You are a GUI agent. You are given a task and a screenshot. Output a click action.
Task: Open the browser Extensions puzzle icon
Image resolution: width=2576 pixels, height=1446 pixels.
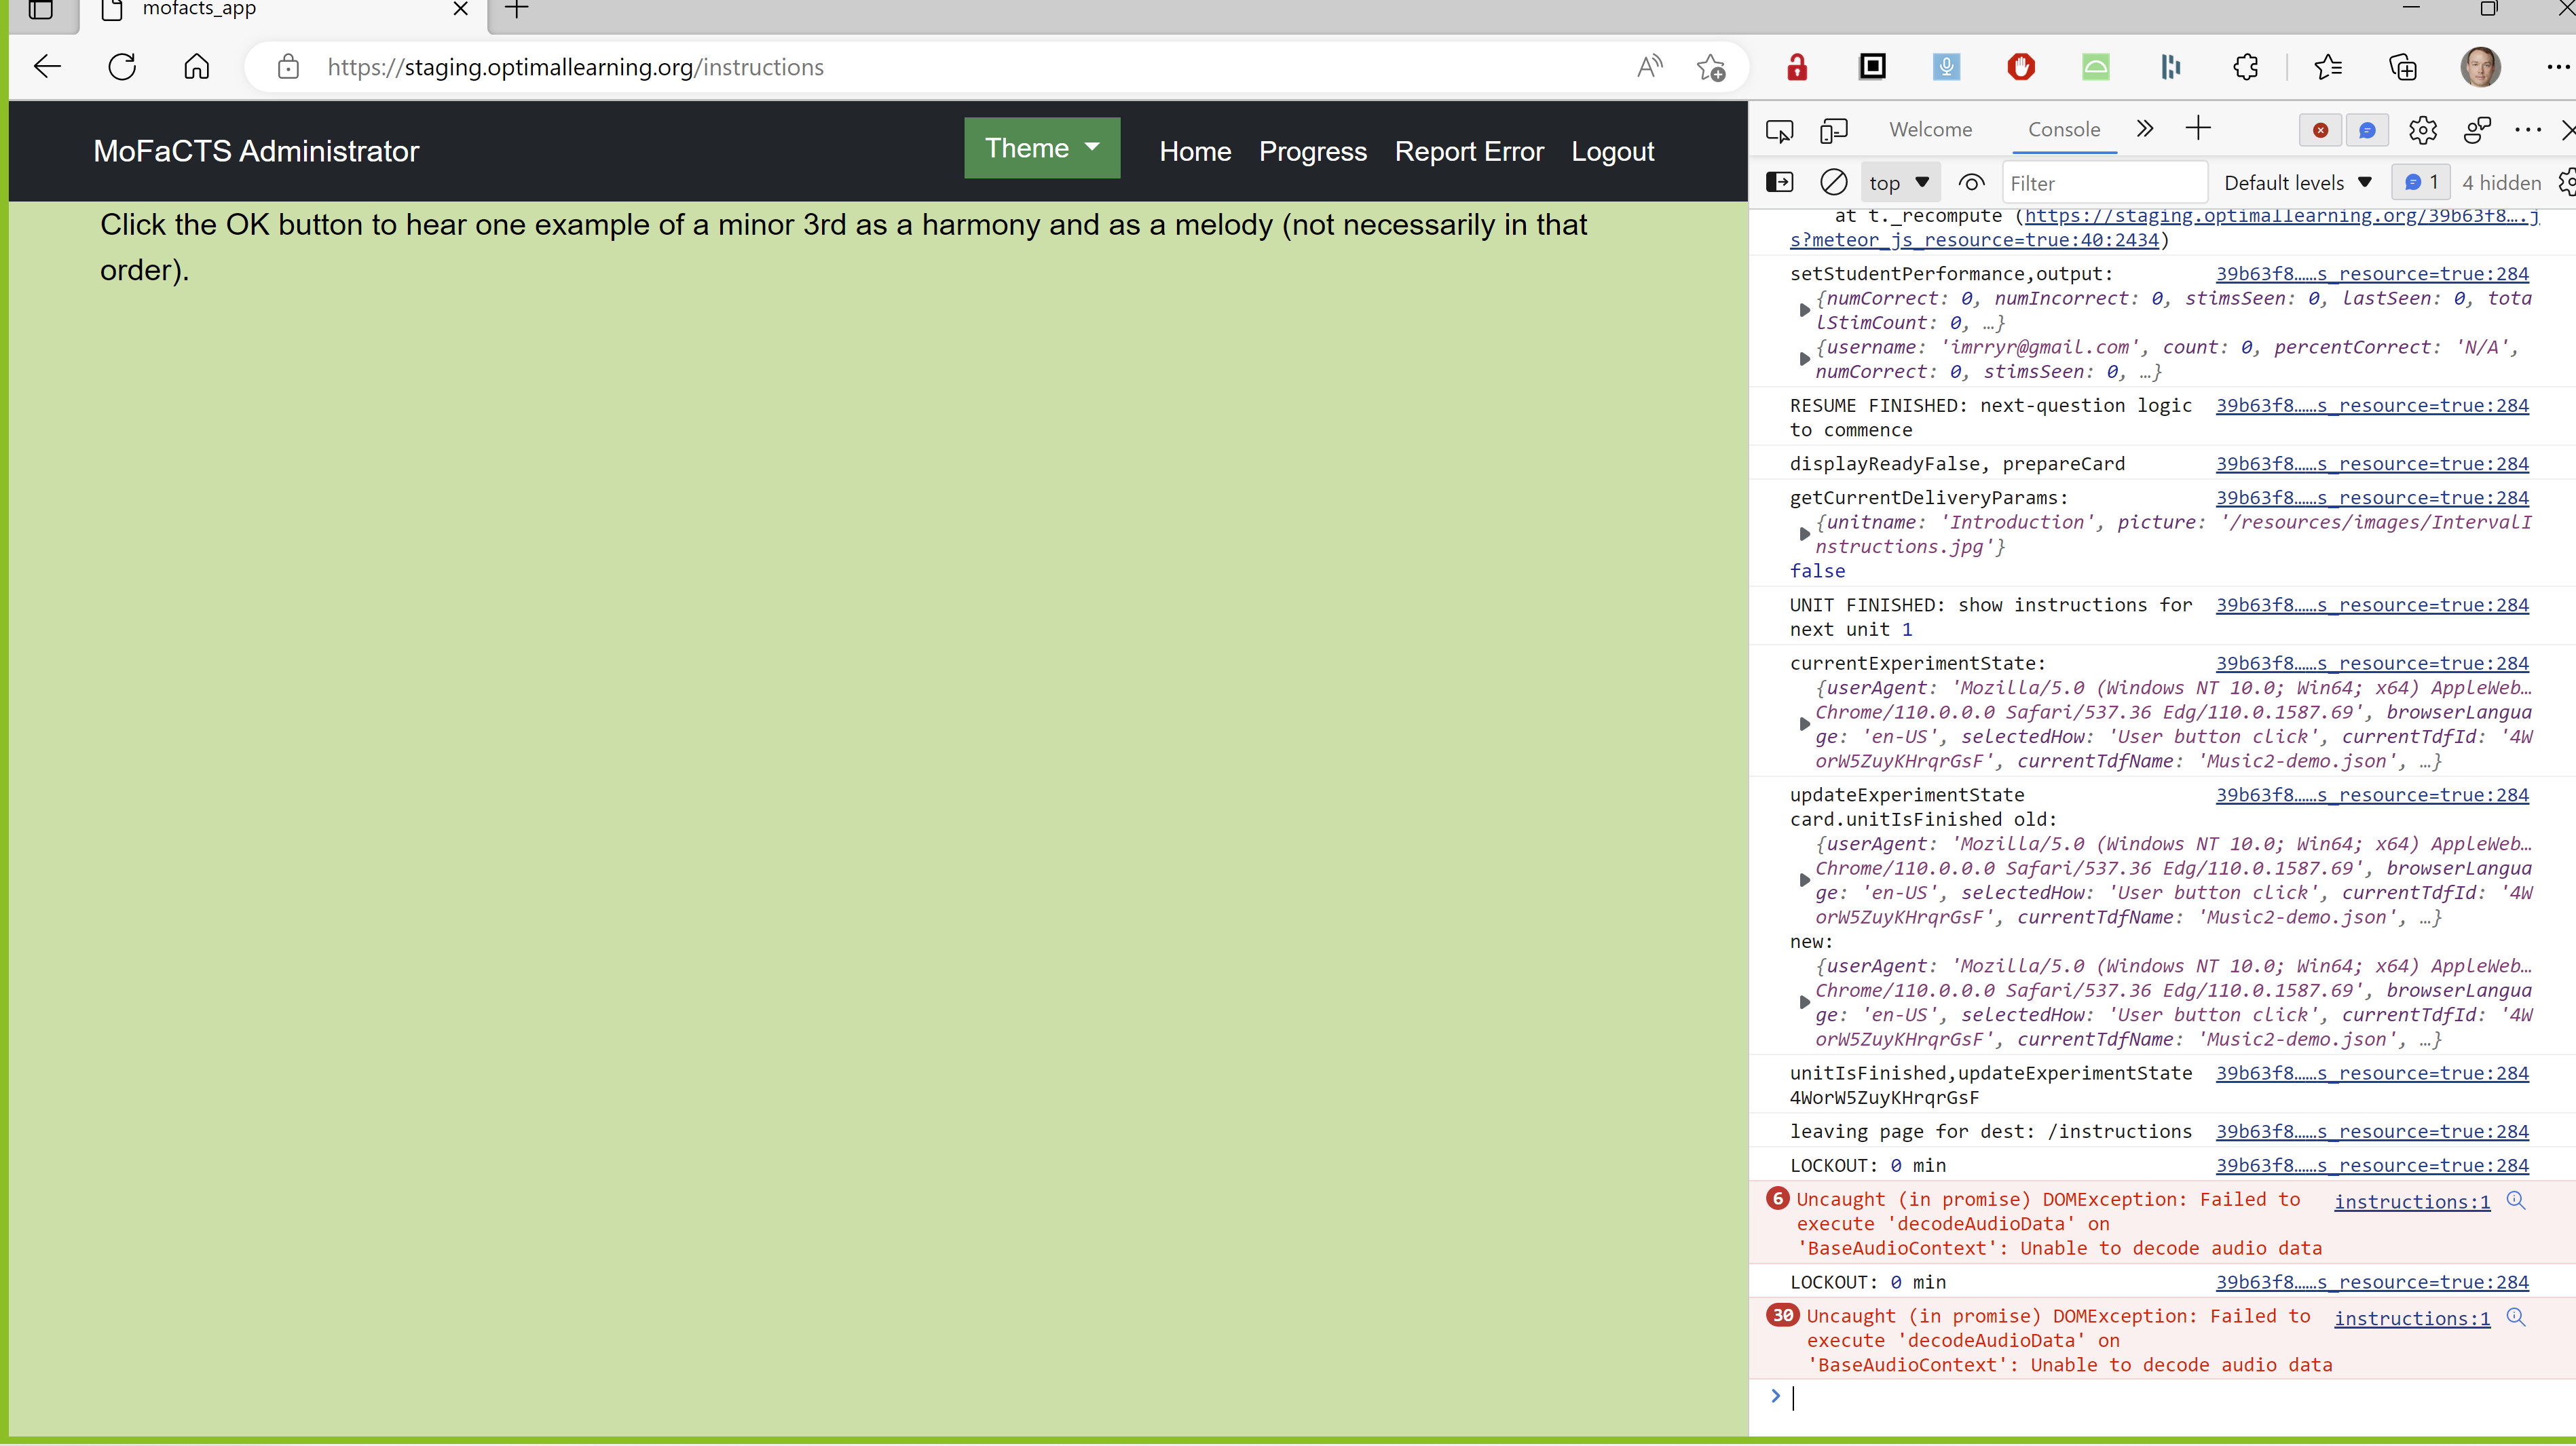(2246, 66)
